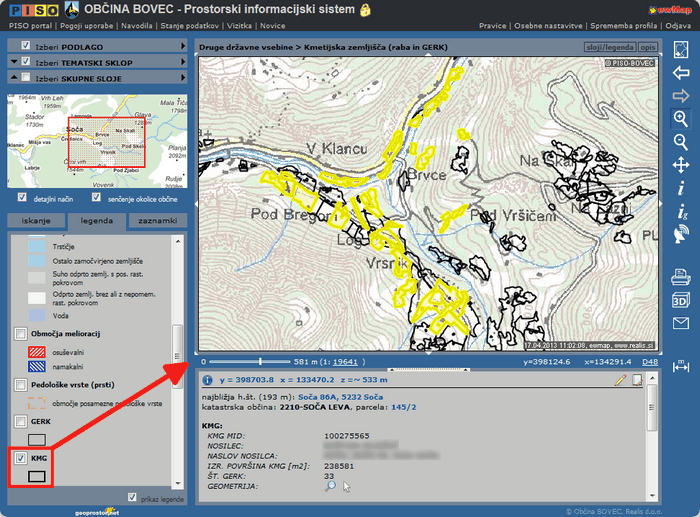700x517 pixels.
Task: Click the envelope (send mail) icon
Action: pos(681,322)
